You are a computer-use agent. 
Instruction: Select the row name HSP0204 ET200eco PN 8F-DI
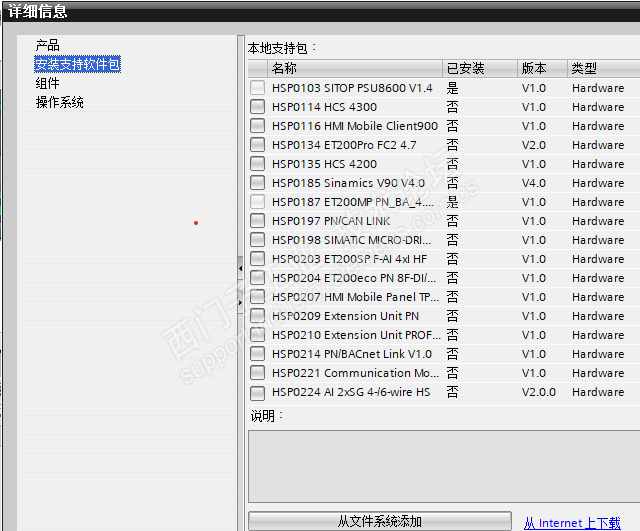click(x=354, y=278)
